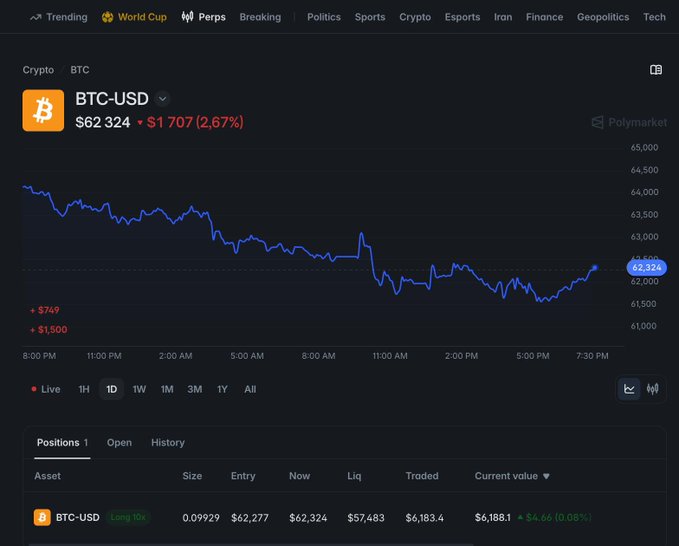Open the History tab
Viewport: 679px width, 546px height.
click(x=168, y=443)
